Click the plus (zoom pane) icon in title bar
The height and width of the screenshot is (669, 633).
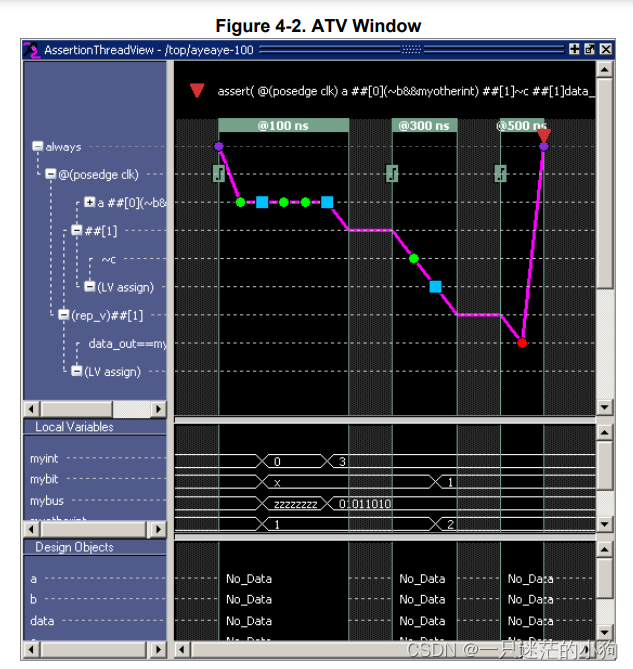[574, 49]
